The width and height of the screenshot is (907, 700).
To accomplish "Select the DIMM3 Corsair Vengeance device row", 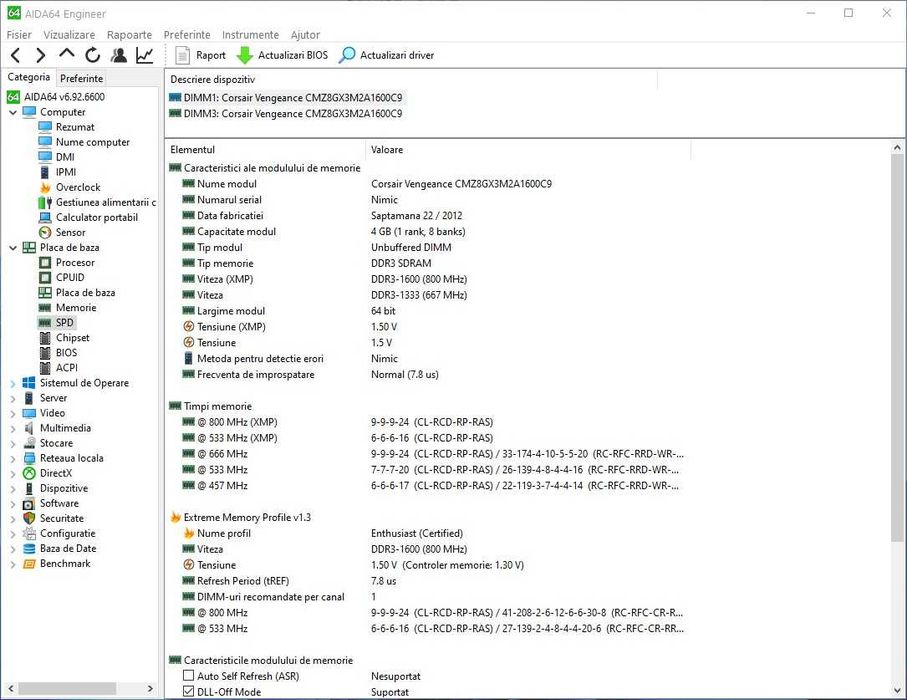I will point(286,113).
